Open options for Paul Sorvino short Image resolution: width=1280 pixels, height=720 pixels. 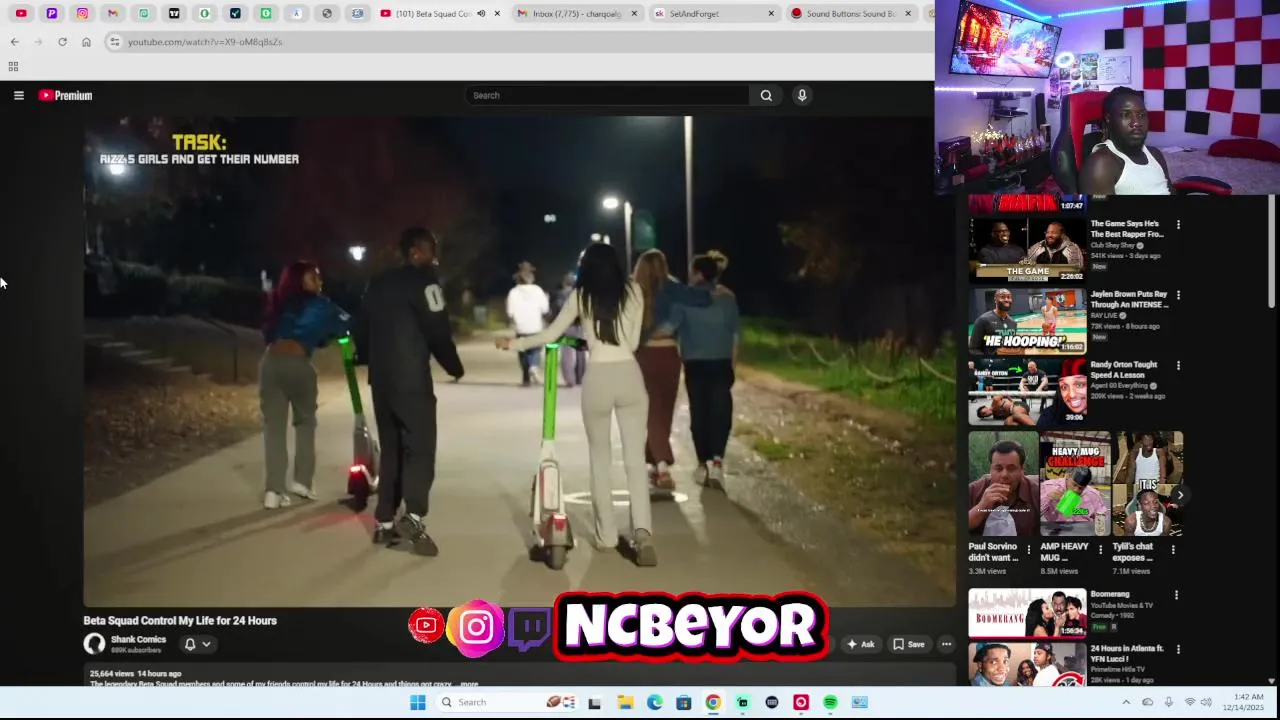1028,549
